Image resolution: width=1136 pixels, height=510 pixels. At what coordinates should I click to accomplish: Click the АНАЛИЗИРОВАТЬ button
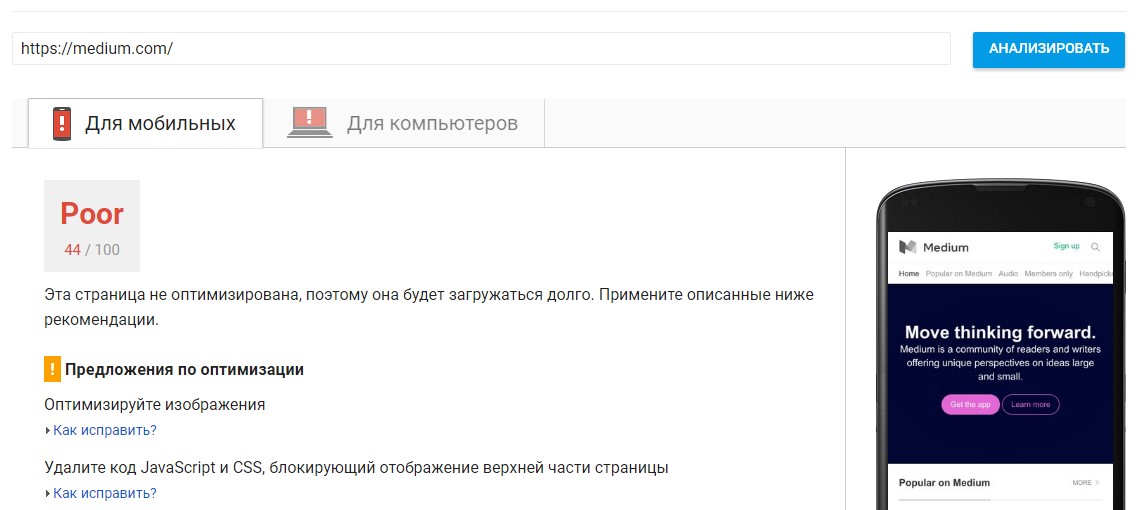coord(1048,49)
